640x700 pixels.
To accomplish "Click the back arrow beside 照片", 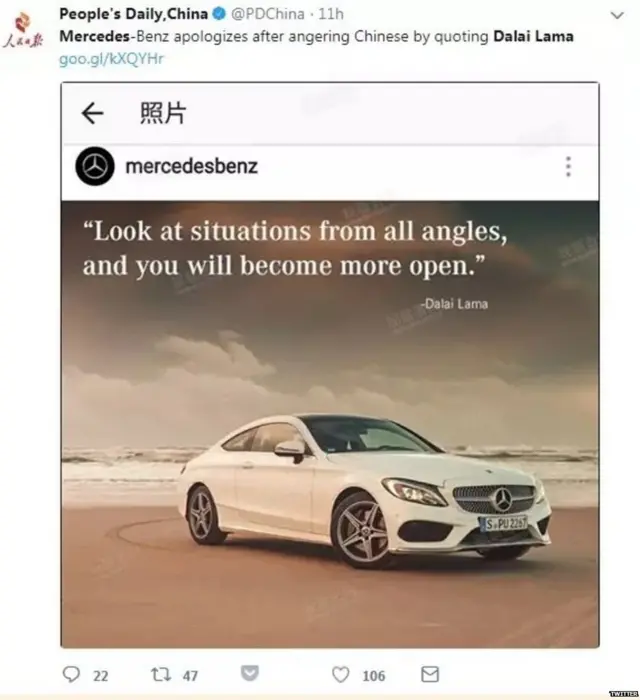I will click(x=92, y=113).
